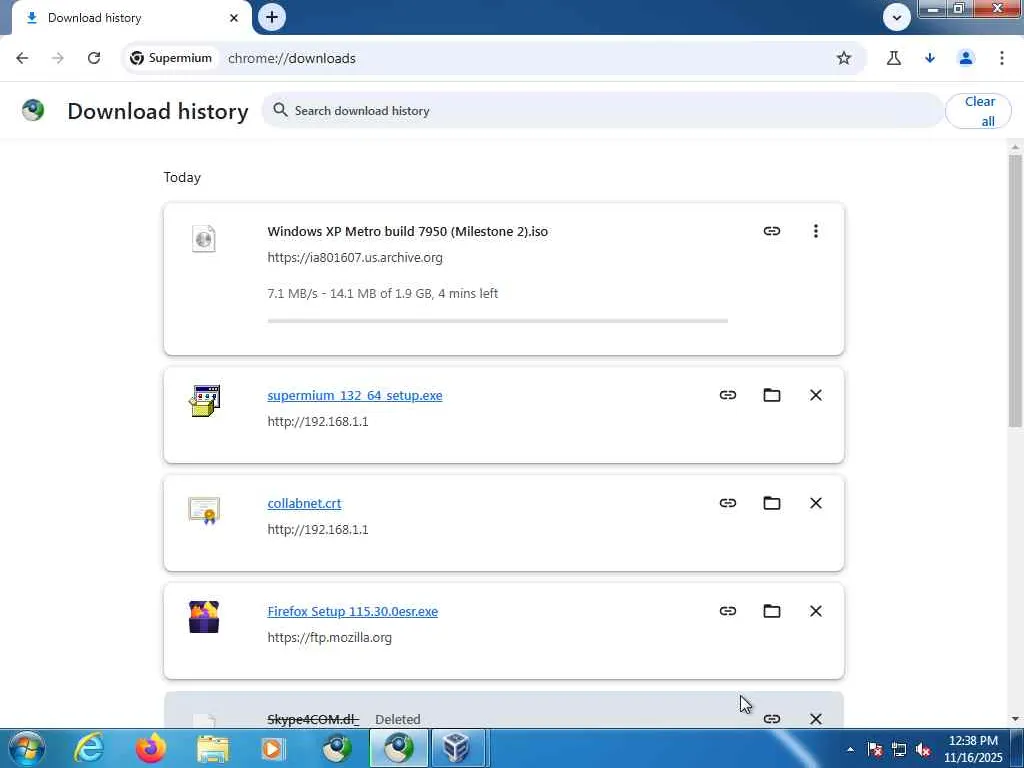Remove deleted Skype4COM.dll entry from list
The width and height of the screenshot is (1024, 768).
(816, 719)
